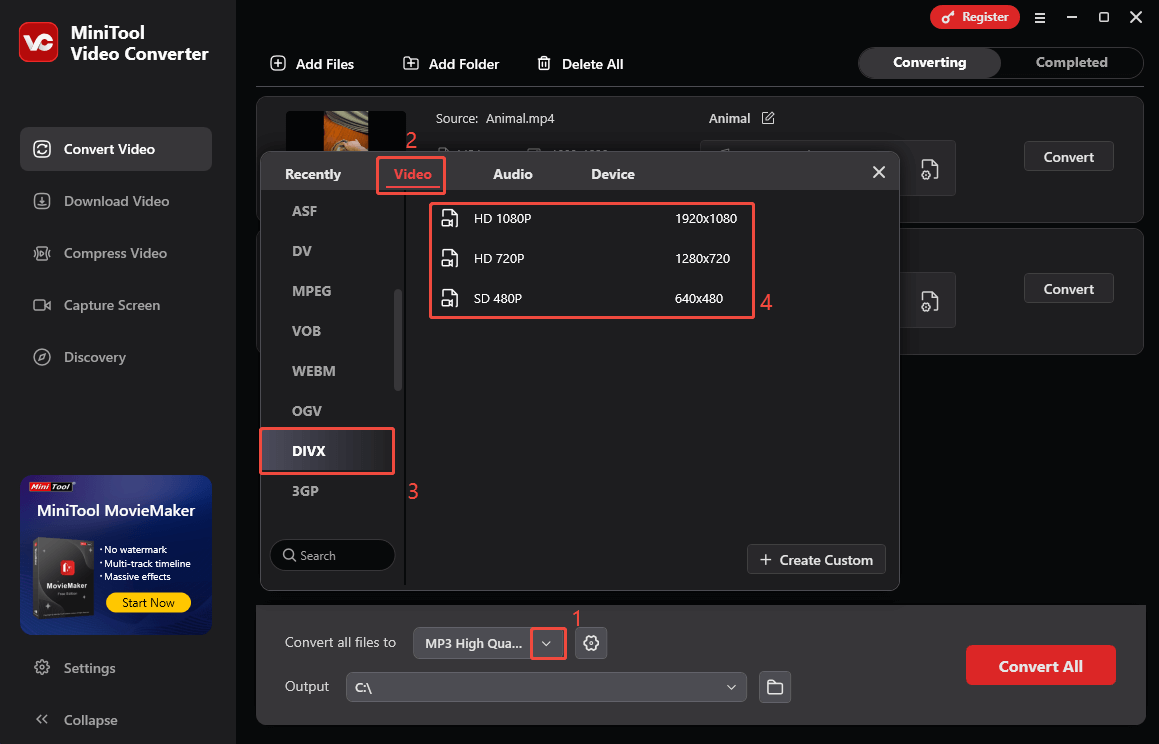Screen dimensions: 1159x744
Task: Switch to the Compress Video tool
Action: (x=115, y=252)
